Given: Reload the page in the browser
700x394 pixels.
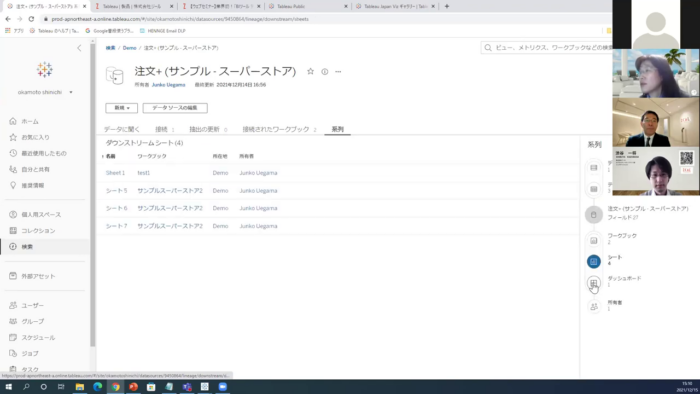Looking at the screenshot, I should point(31,19).
